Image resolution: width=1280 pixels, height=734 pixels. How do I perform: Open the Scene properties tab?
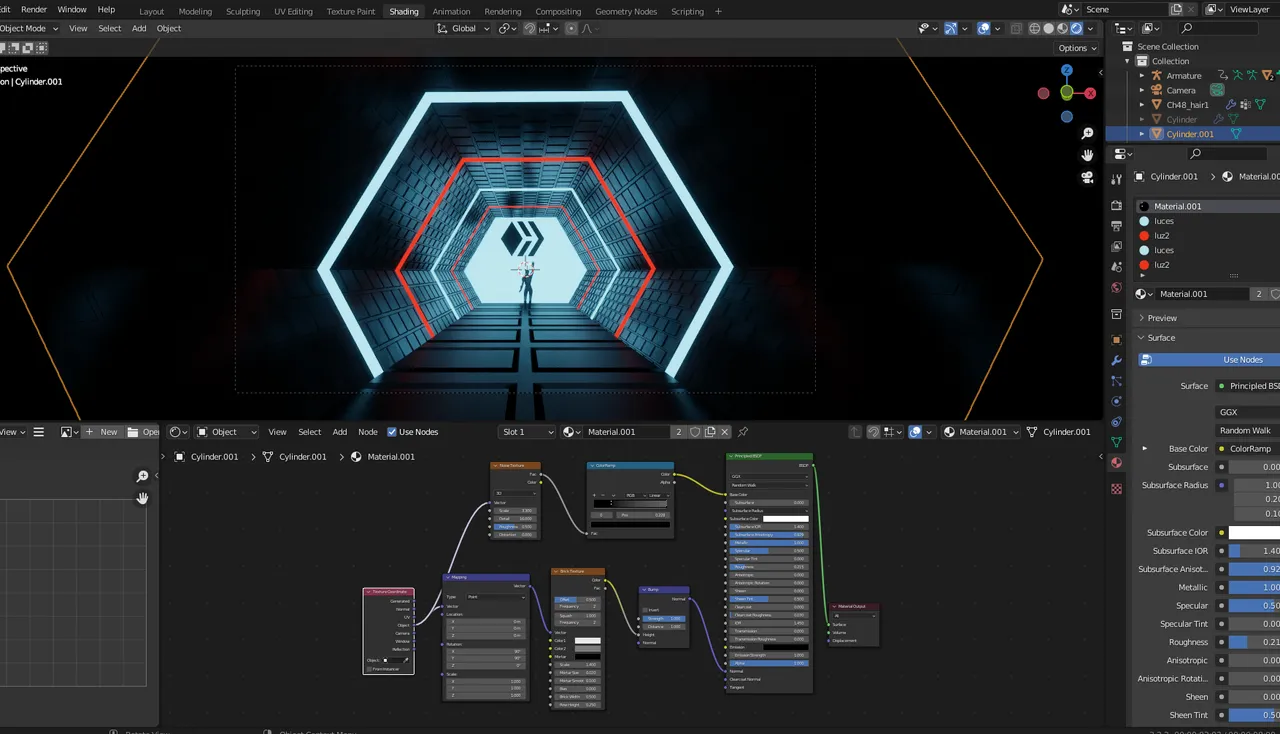1117,267
